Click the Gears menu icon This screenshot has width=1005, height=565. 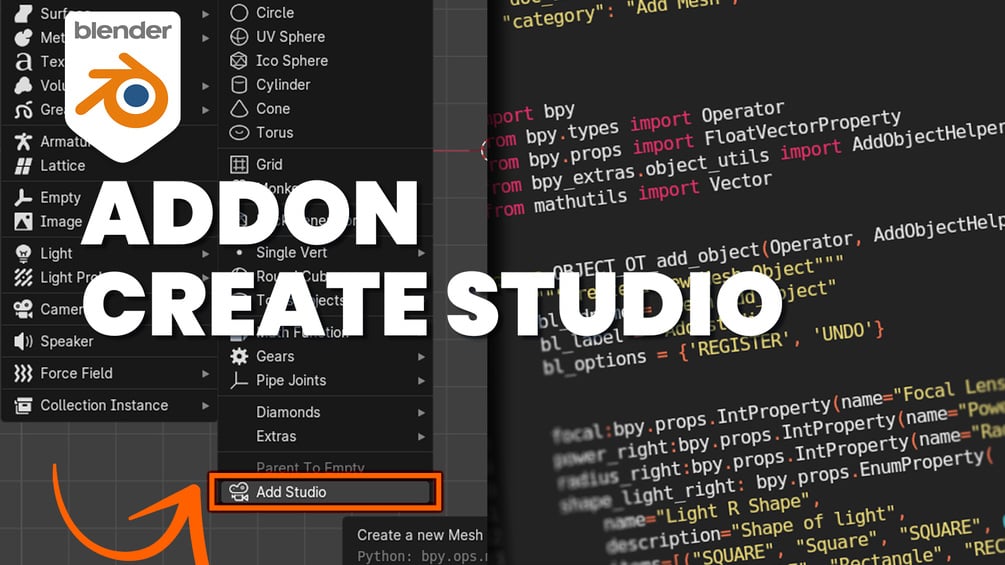(x=239, y=356)
